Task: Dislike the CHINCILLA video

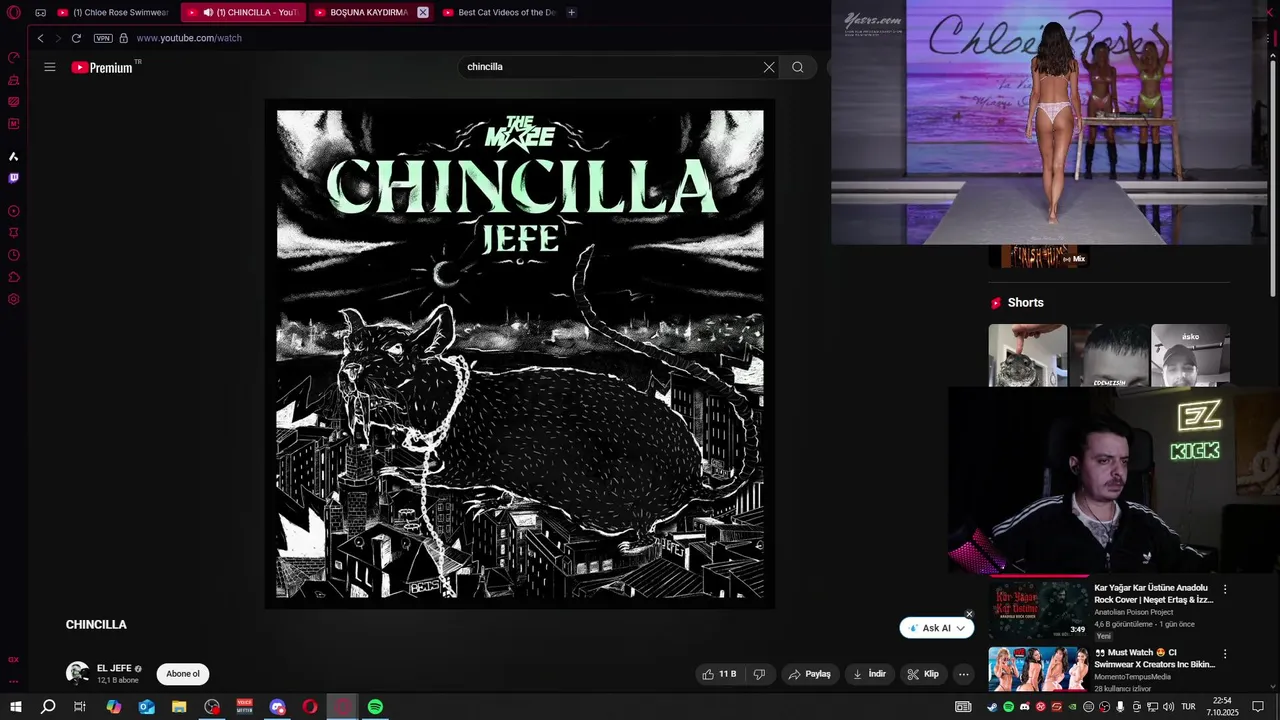Action: pos(759,674)
